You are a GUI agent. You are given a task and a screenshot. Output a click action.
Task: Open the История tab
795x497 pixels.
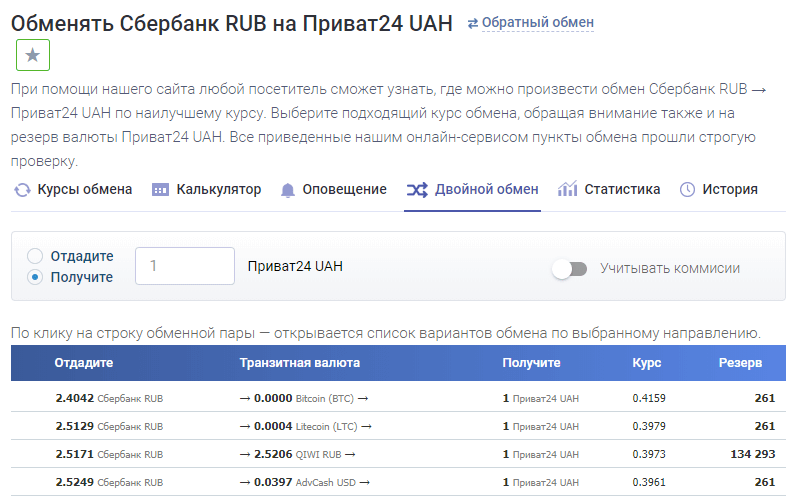(x=730, y=190)
